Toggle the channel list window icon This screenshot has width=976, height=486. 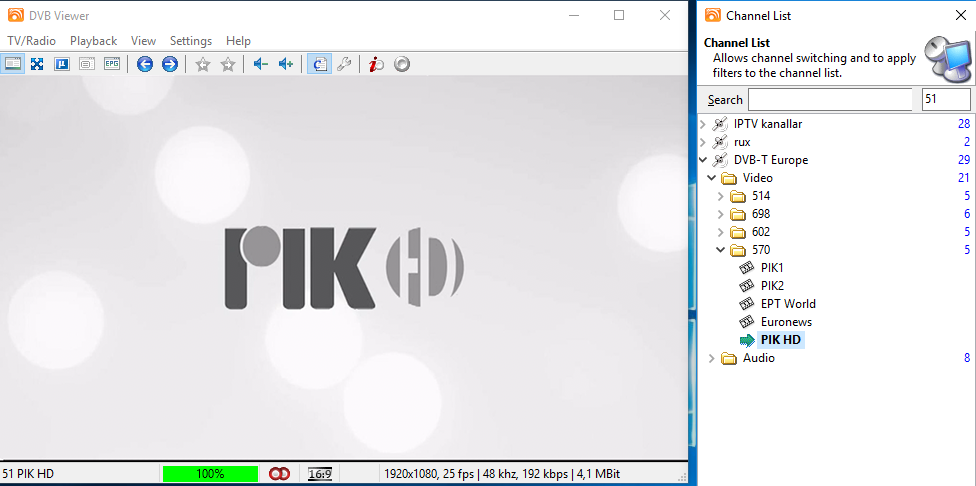click(319, 63)
